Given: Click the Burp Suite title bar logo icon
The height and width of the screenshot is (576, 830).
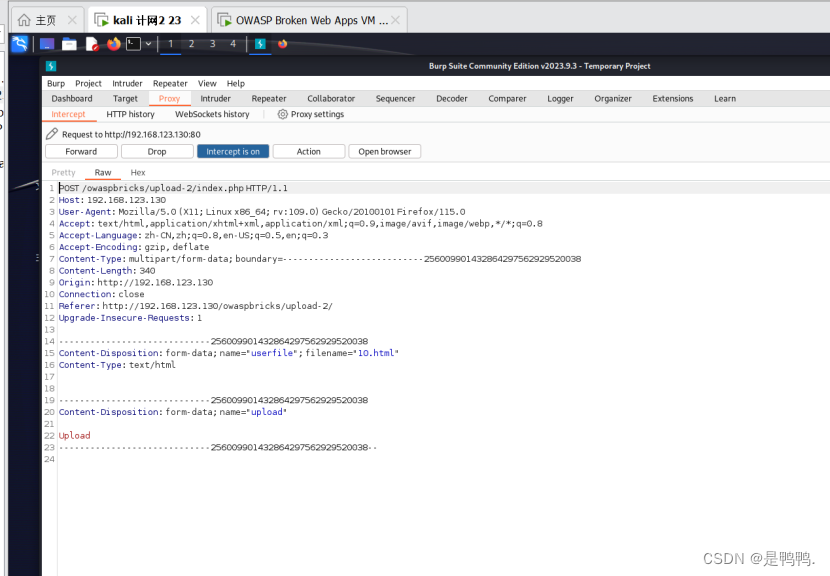Looking at the screenshot, I should coord(51,66).
